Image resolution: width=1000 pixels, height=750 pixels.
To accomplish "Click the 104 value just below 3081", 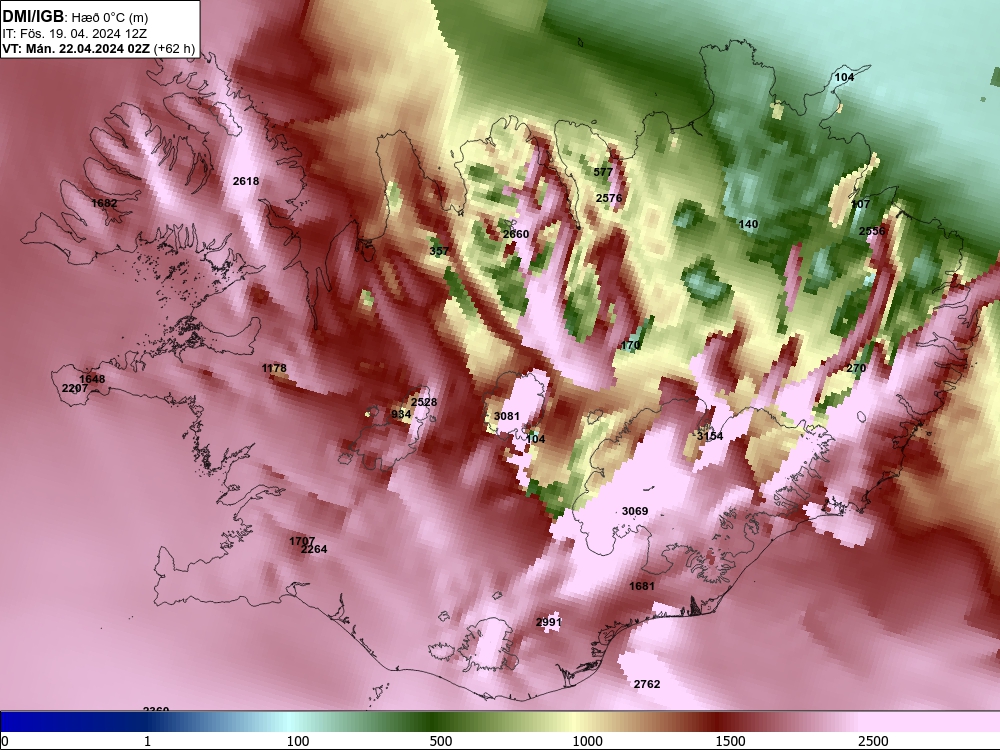I will click(x=536, y=439).
